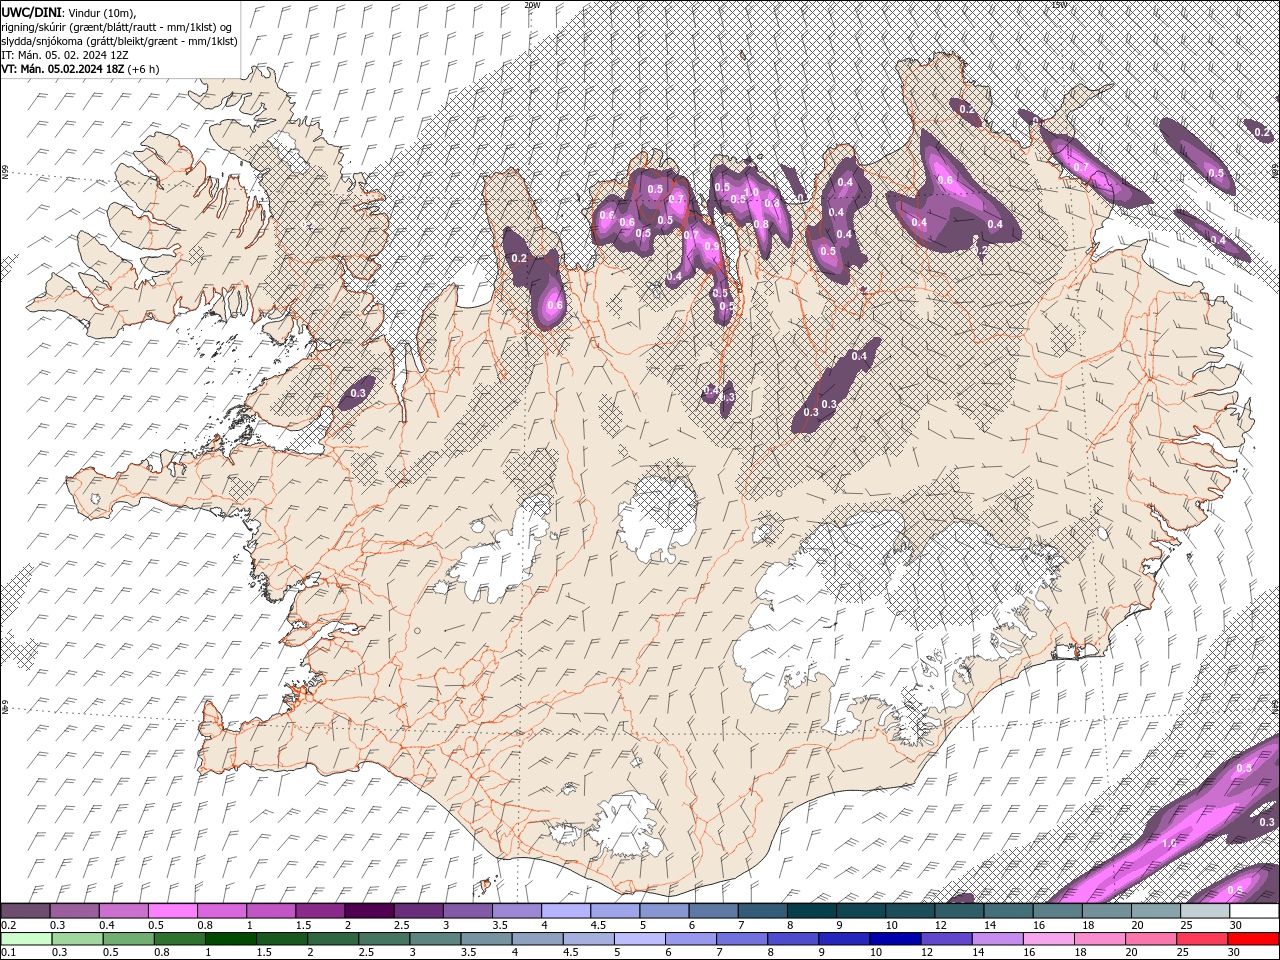
Task: Select the medium green 0.5 swatch in the lower legend row
Action: [128, 939]
